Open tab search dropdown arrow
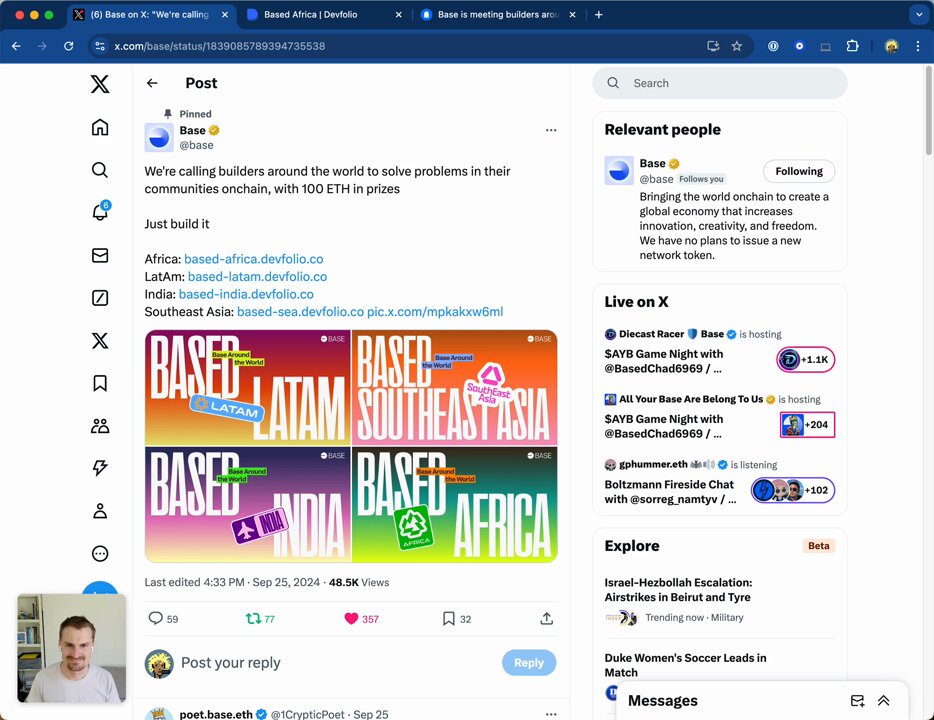The height and width of the screenshot is (720, 934). click(x=919, y=14)
